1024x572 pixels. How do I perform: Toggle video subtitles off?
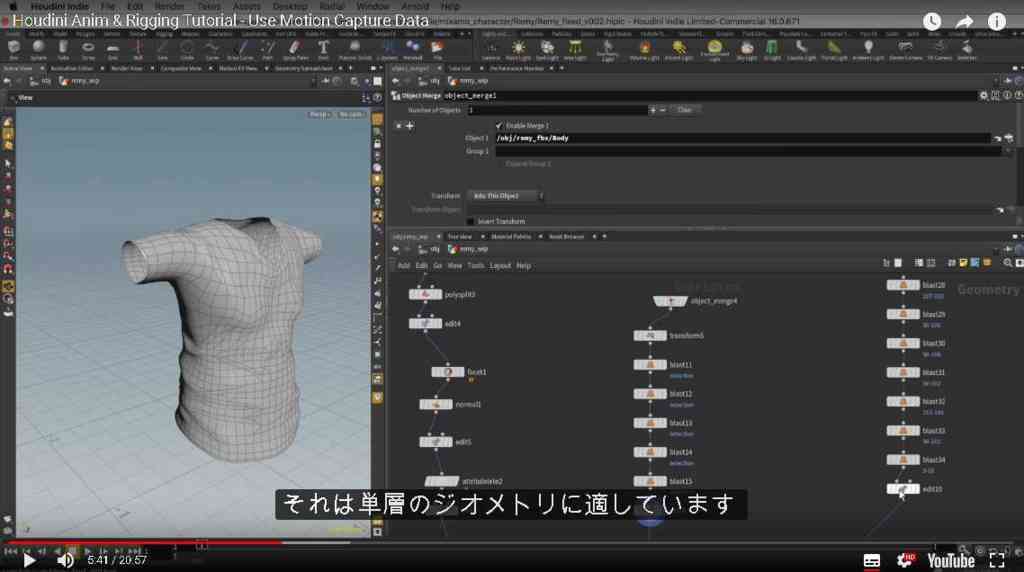[x=871, y=560]
